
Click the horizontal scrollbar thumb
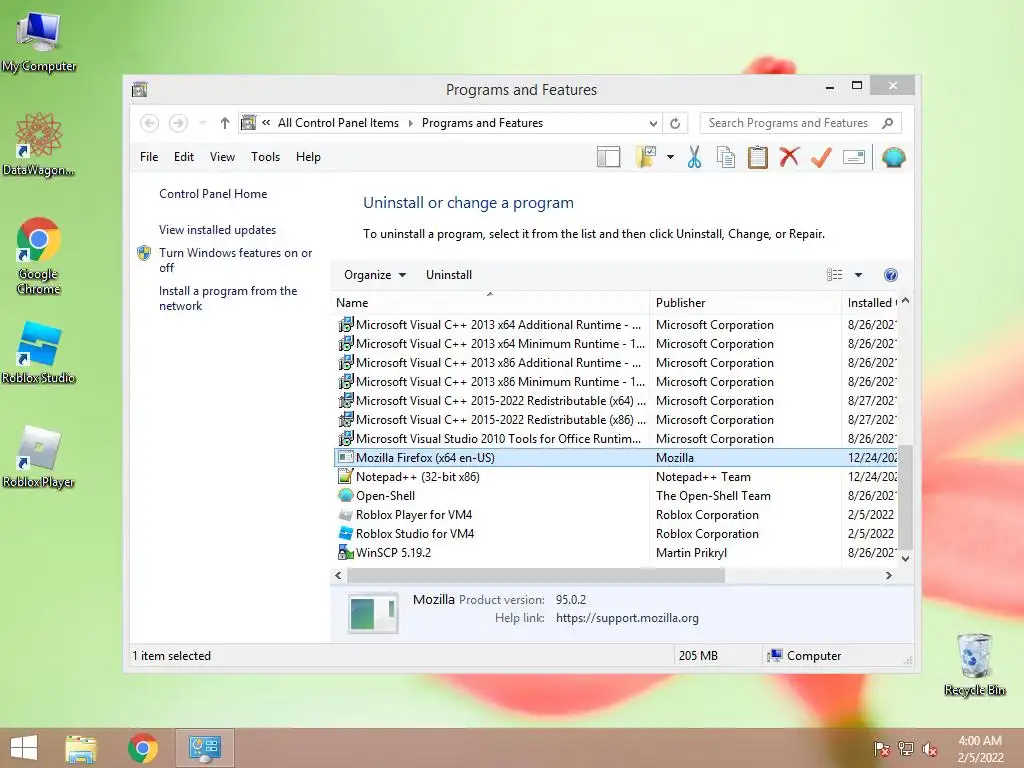536,575
